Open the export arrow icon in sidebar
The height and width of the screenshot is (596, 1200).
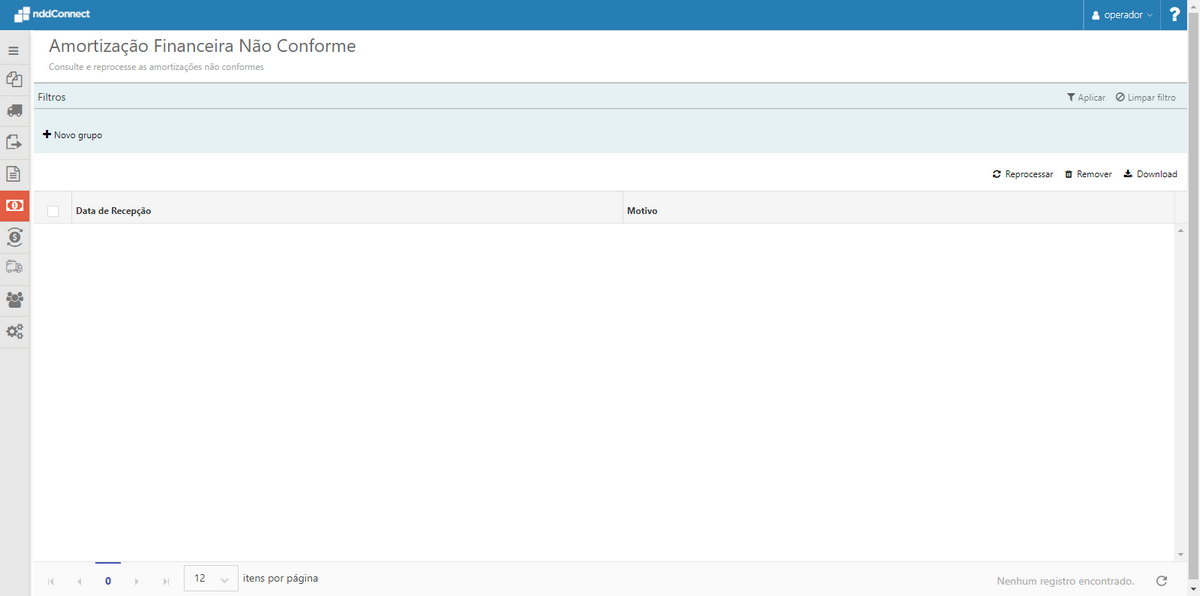pos(14,142)
